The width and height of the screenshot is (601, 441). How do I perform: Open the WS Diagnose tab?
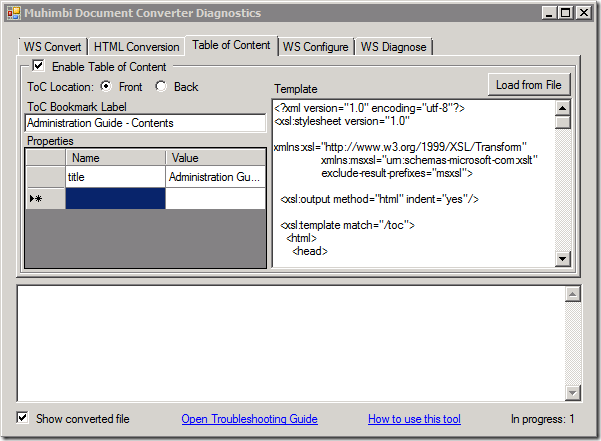click(393, 47)
